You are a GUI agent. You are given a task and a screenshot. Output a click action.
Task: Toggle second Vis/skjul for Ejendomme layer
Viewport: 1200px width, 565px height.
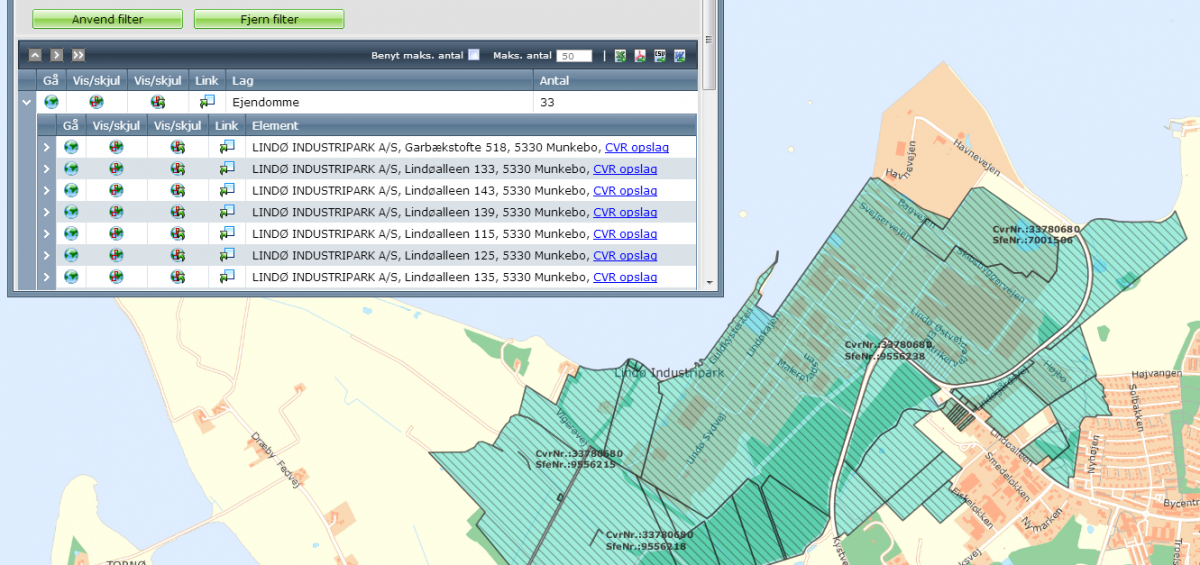(x=157, y=102)
